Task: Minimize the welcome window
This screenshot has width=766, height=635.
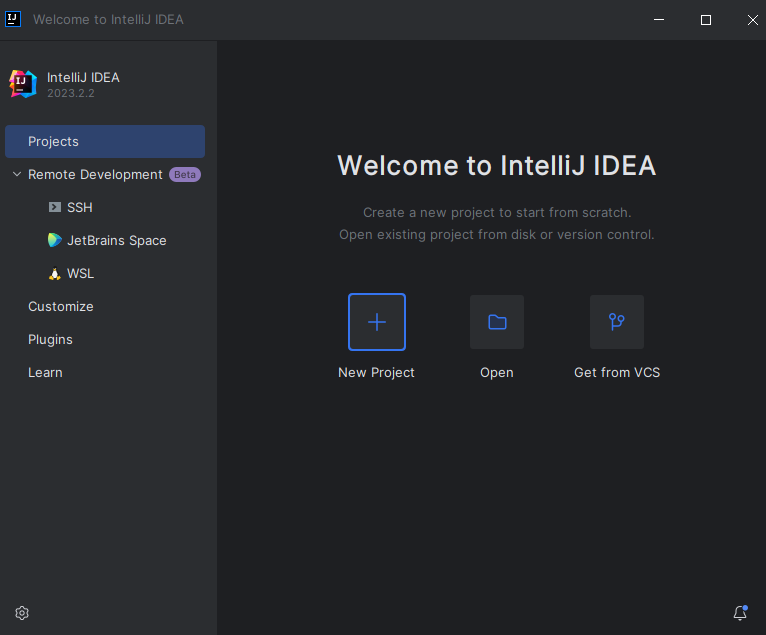Action: [659, 20]
